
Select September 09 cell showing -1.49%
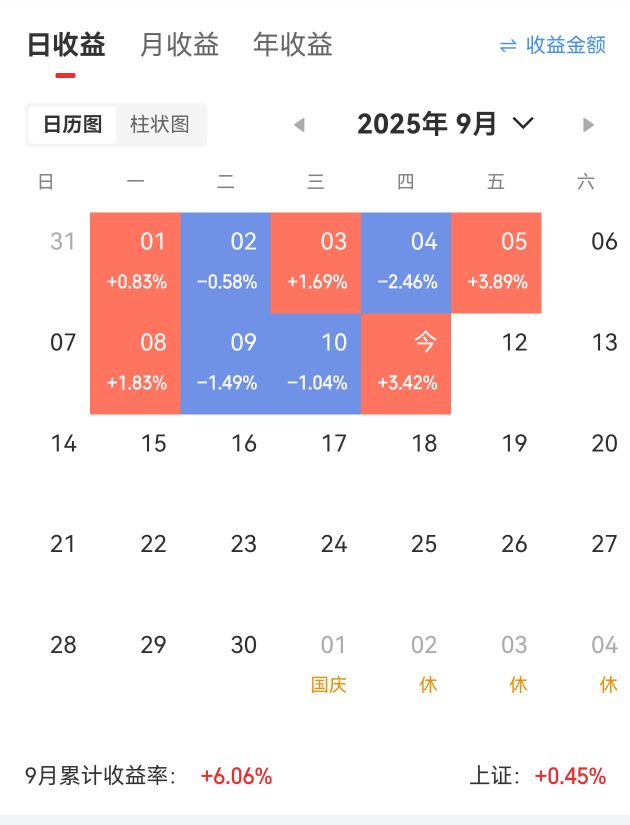(225, 364)
